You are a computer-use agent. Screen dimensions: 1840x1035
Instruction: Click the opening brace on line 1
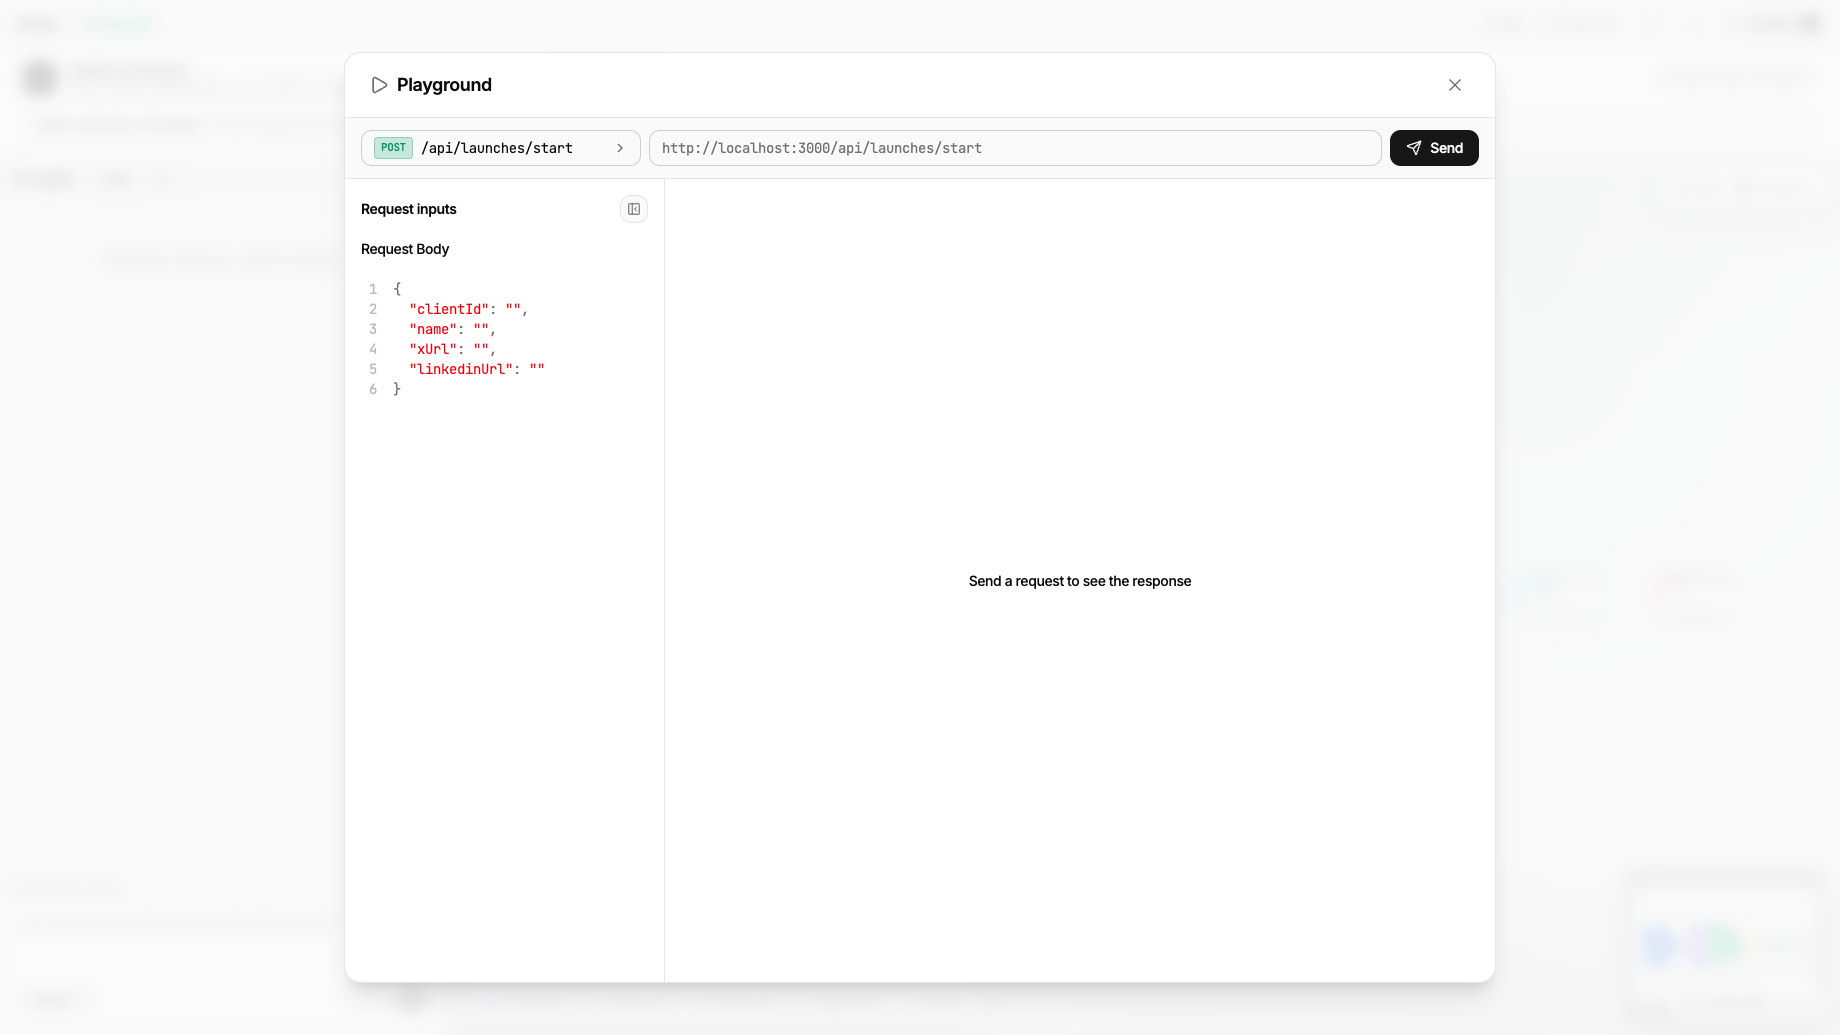(x=397, y=289)
